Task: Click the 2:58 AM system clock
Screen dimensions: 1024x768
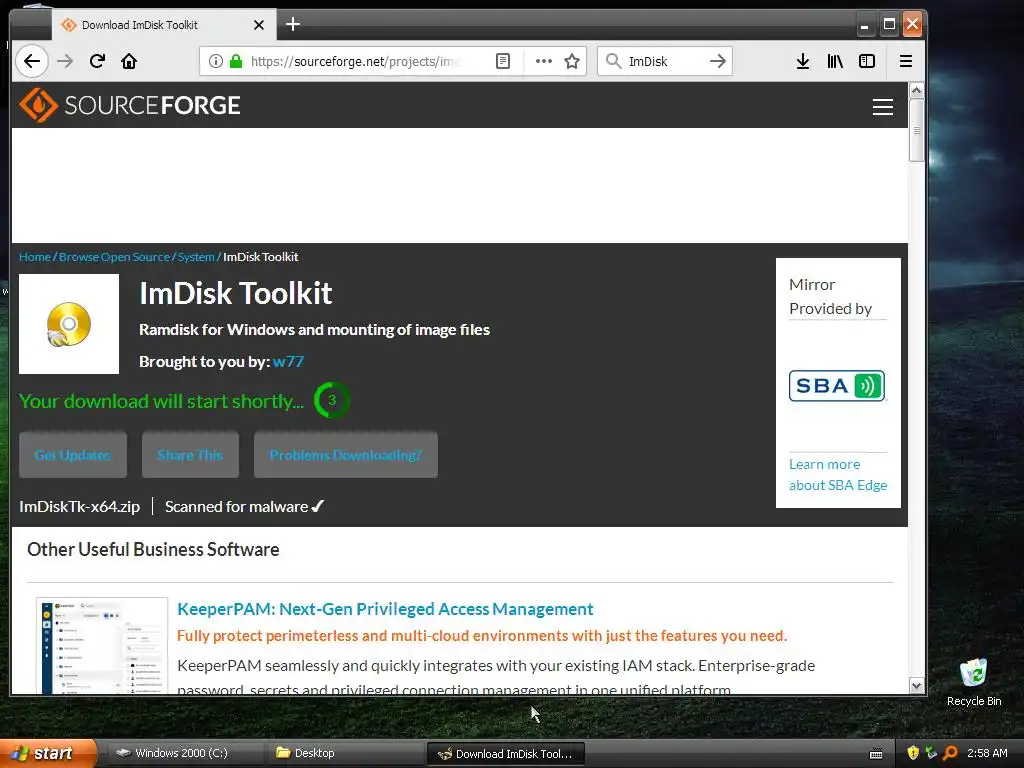Action: point(987,753)
